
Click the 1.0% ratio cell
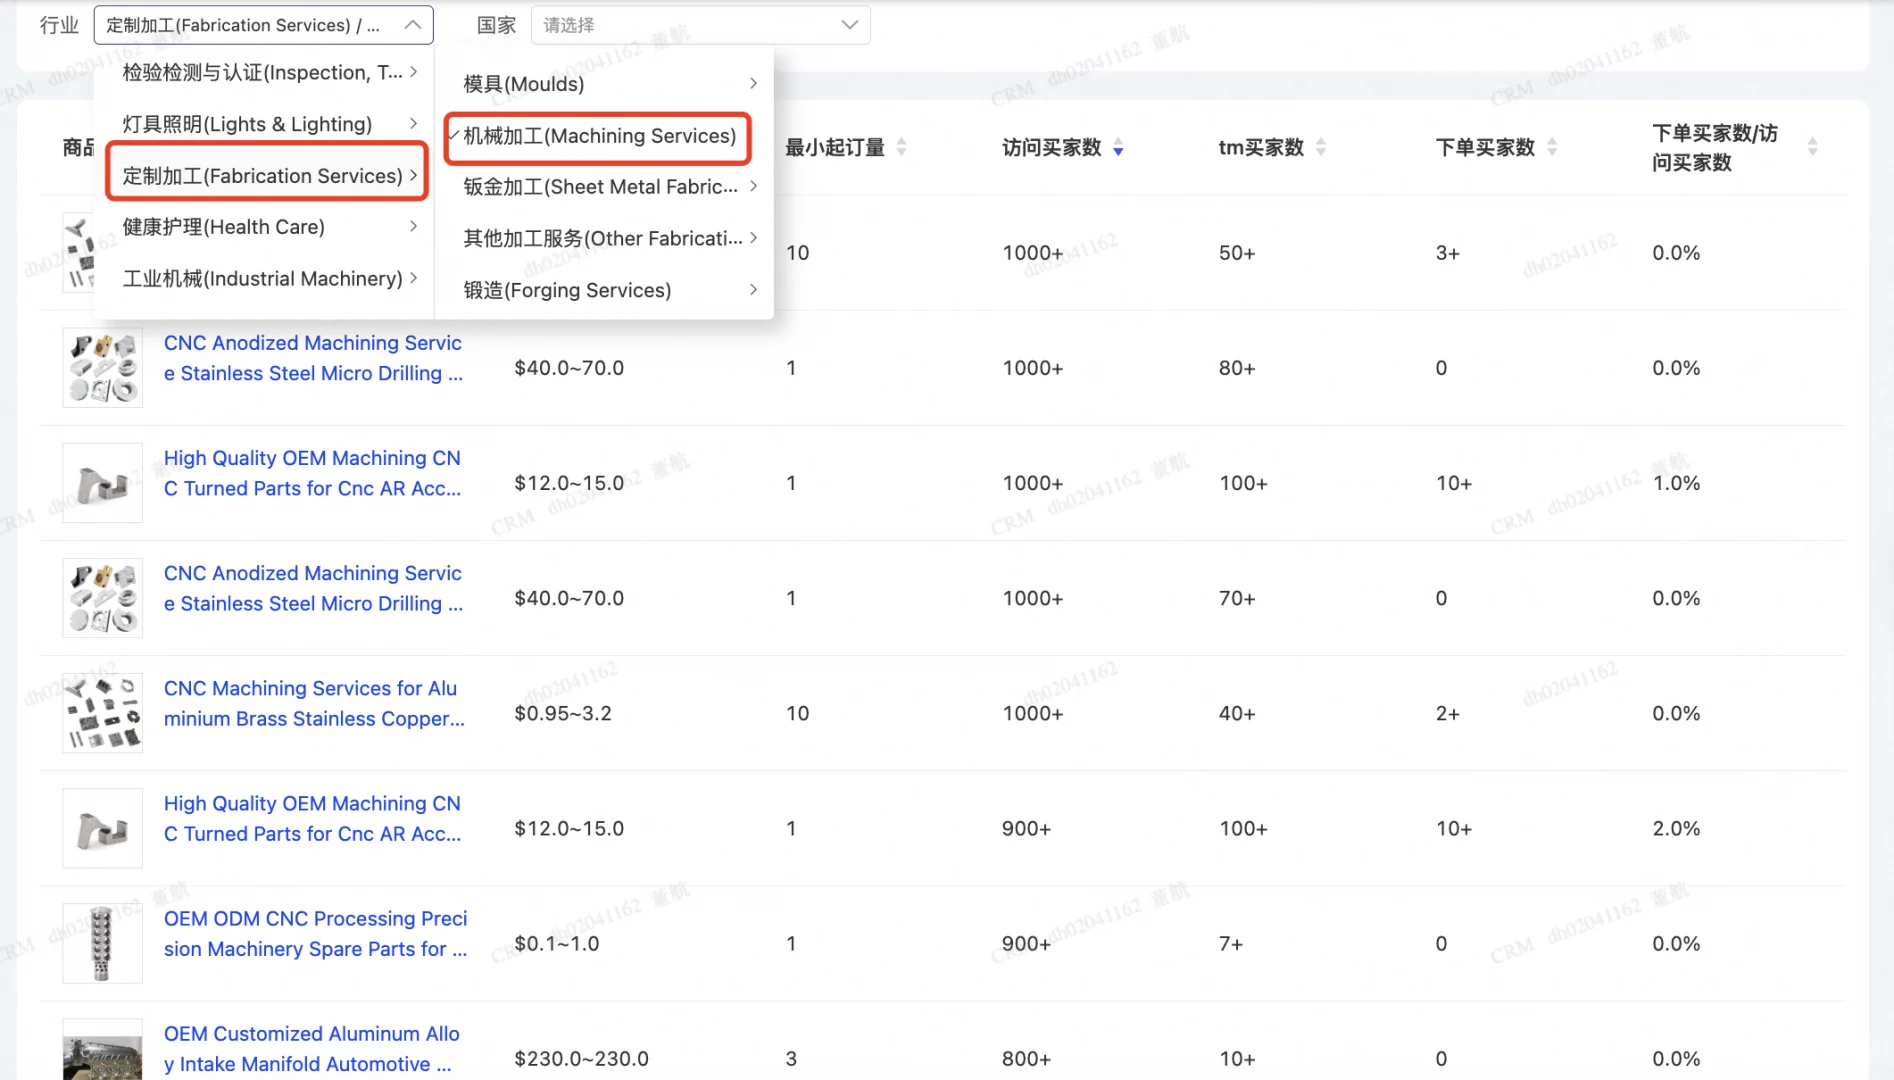click(1676, 483)
